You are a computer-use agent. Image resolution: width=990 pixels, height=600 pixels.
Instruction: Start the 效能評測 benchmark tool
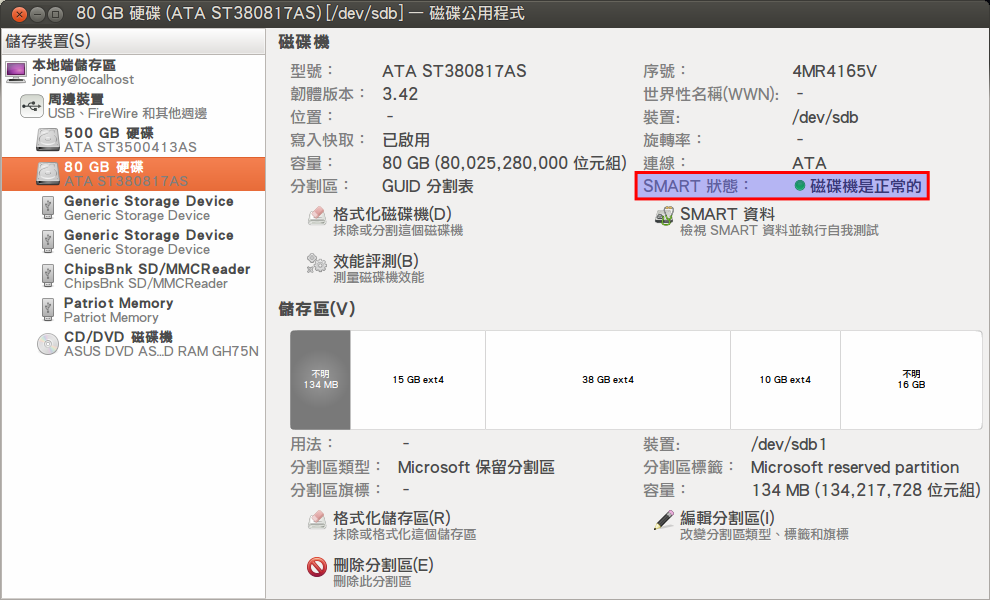(x=314, y=262)
